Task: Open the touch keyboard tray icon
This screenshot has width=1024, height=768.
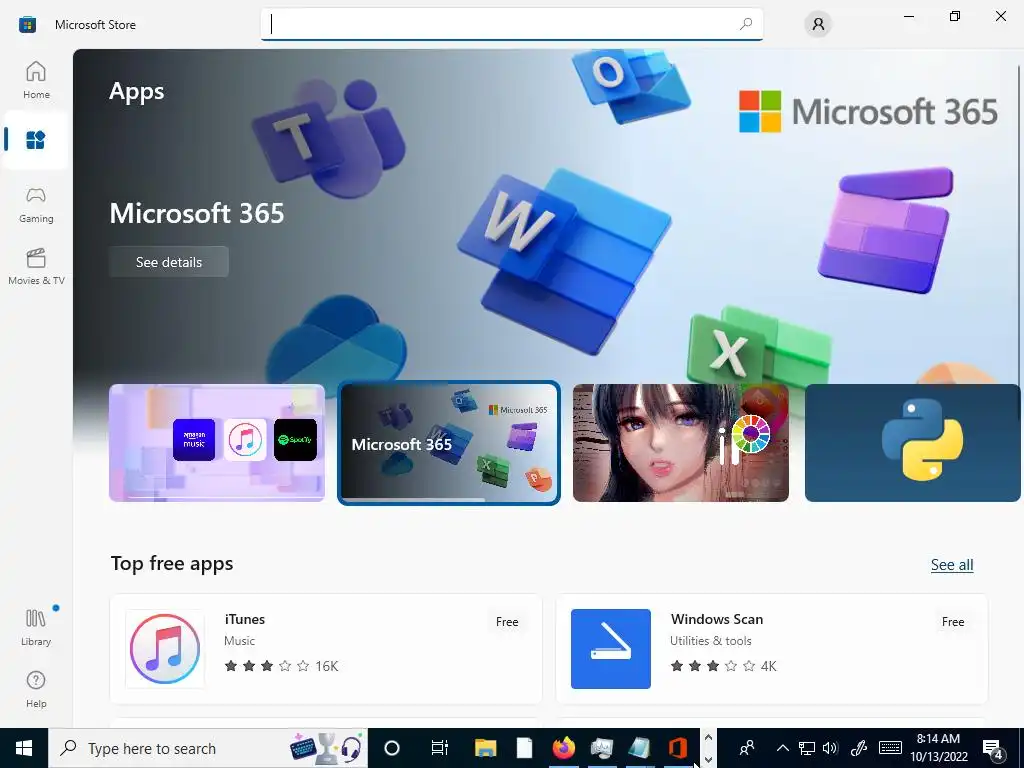Action: pyautogui.click(x=890, y=748)
